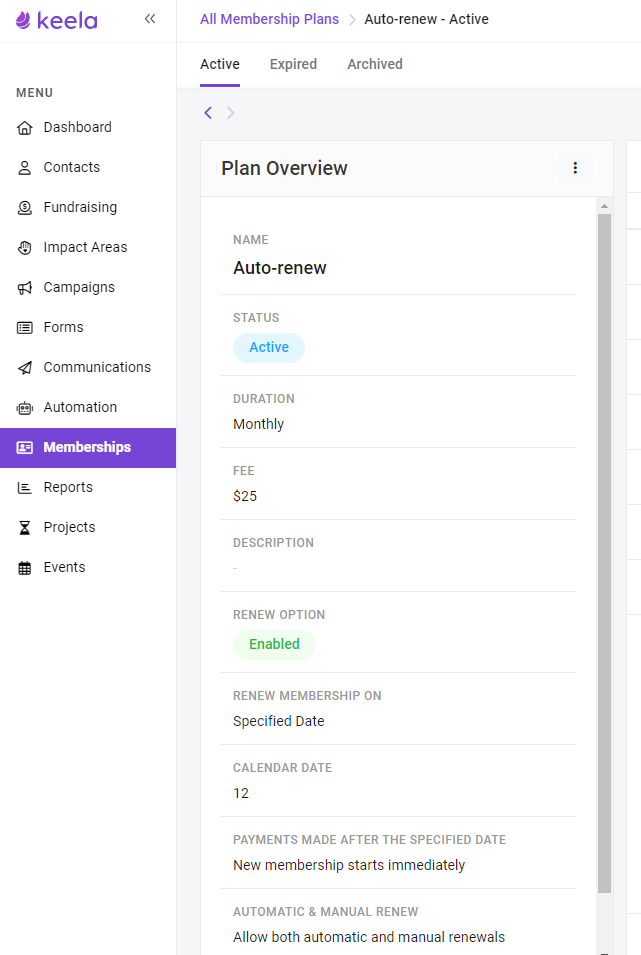The height and width of the screenshot is (955, 641).
Task: Click the Specified Date value
Action: [278, 721]
